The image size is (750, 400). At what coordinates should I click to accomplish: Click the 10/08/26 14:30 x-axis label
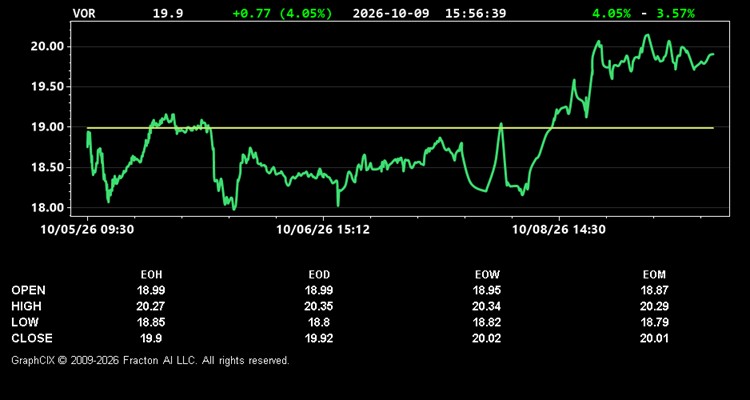click(559, 230)
